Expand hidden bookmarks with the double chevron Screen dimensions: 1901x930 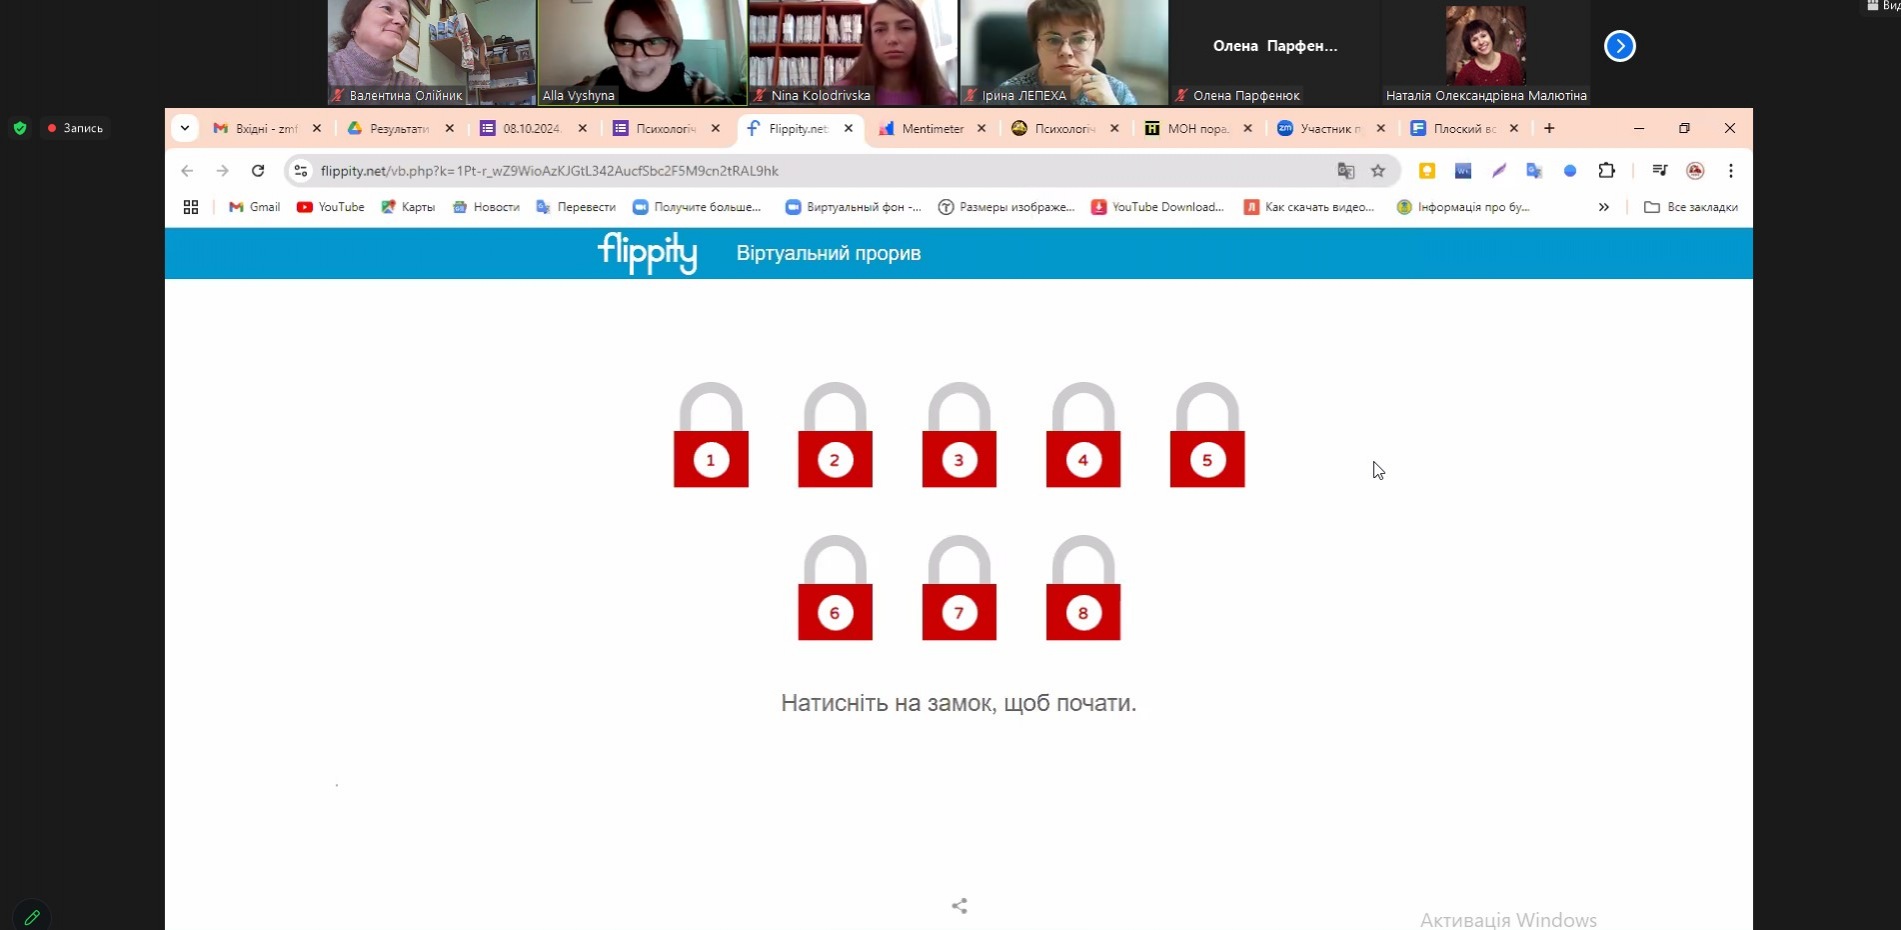(x=1604, y=207)
